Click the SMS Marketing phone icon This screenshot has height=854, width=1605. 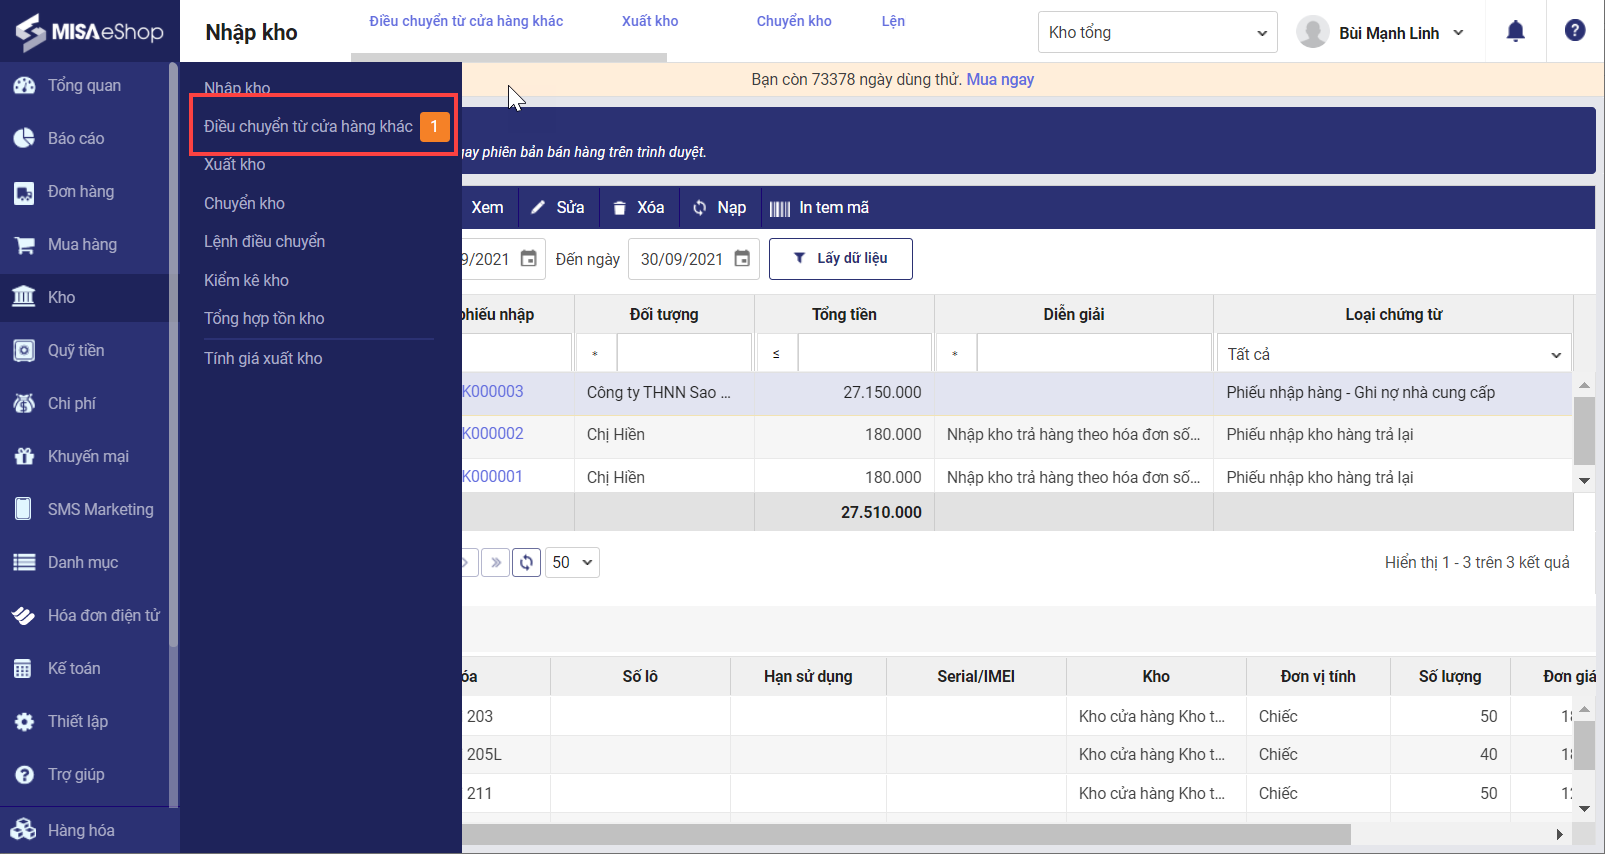click(24, 509)
